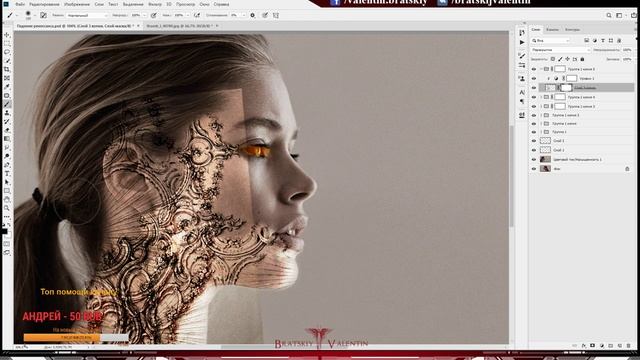The height and width of the screenshot is (360, 640).
Task: Open the Brush Settings panel icon
Action: pos(522,56)
